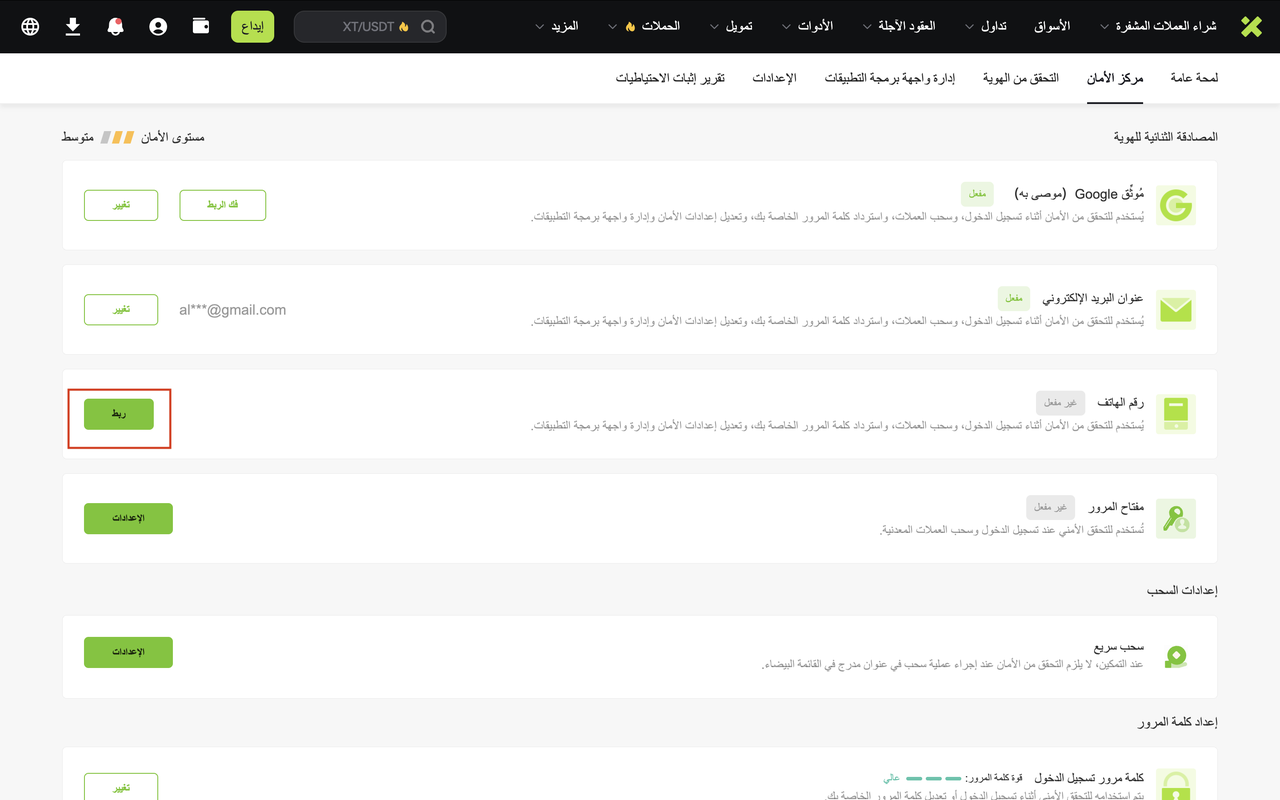The height and width of the screenshot is (800, 1280).
Task: Open the notifications bell icon
Action: click(x=115, y=27)
